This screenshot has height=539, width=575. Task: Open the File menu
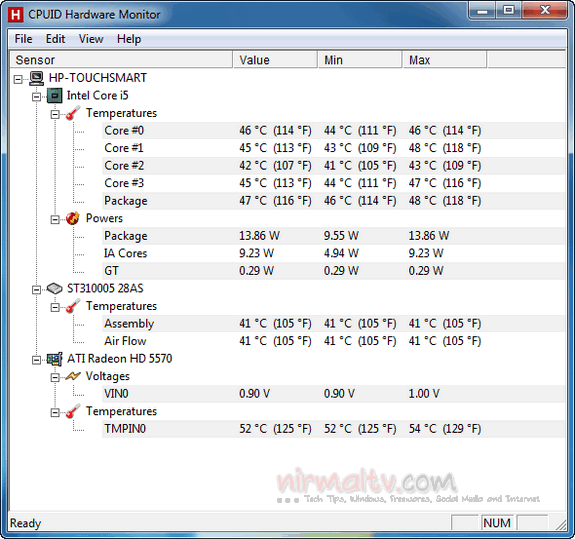[23, 39]
